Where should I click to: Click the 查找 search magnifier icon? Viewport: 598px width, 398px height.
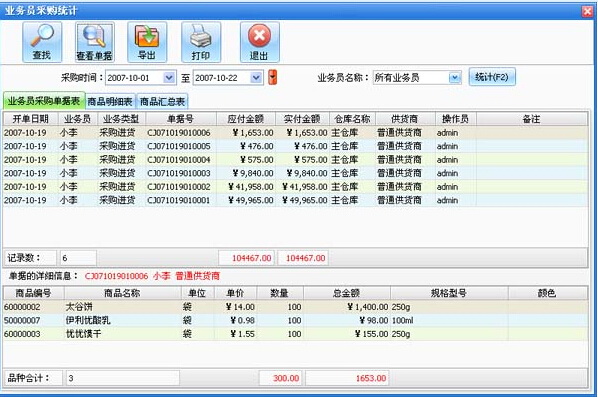click(42, 42)
